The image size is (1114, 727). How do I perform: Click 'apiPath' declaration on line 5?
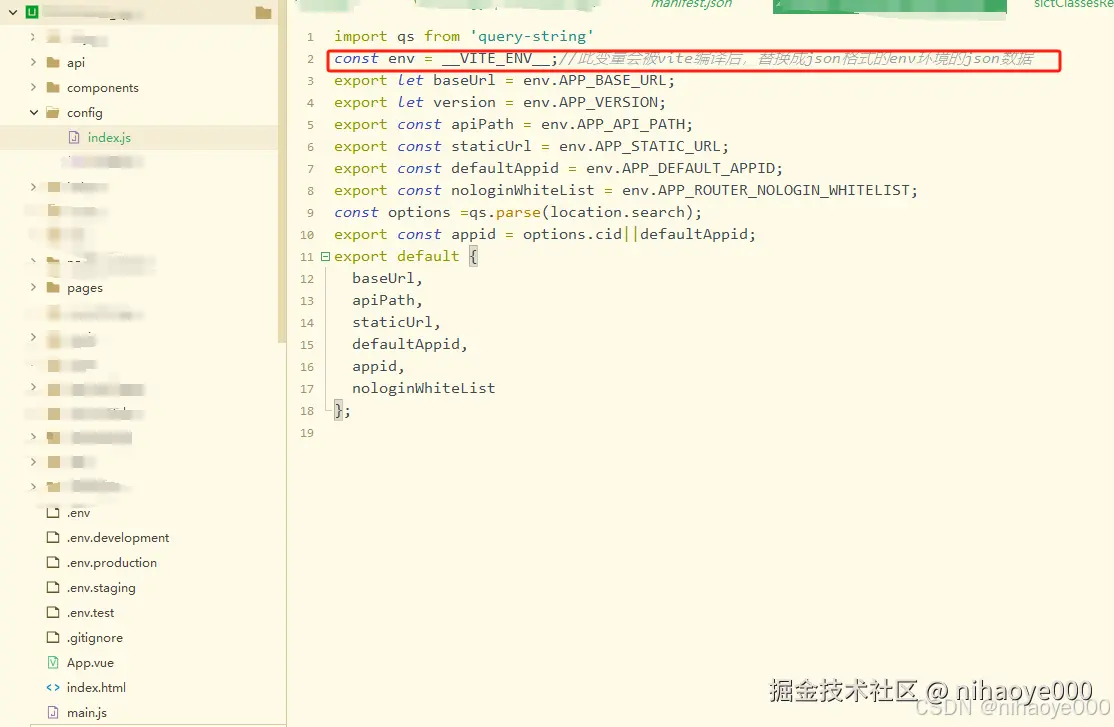(x=482, y=124)
